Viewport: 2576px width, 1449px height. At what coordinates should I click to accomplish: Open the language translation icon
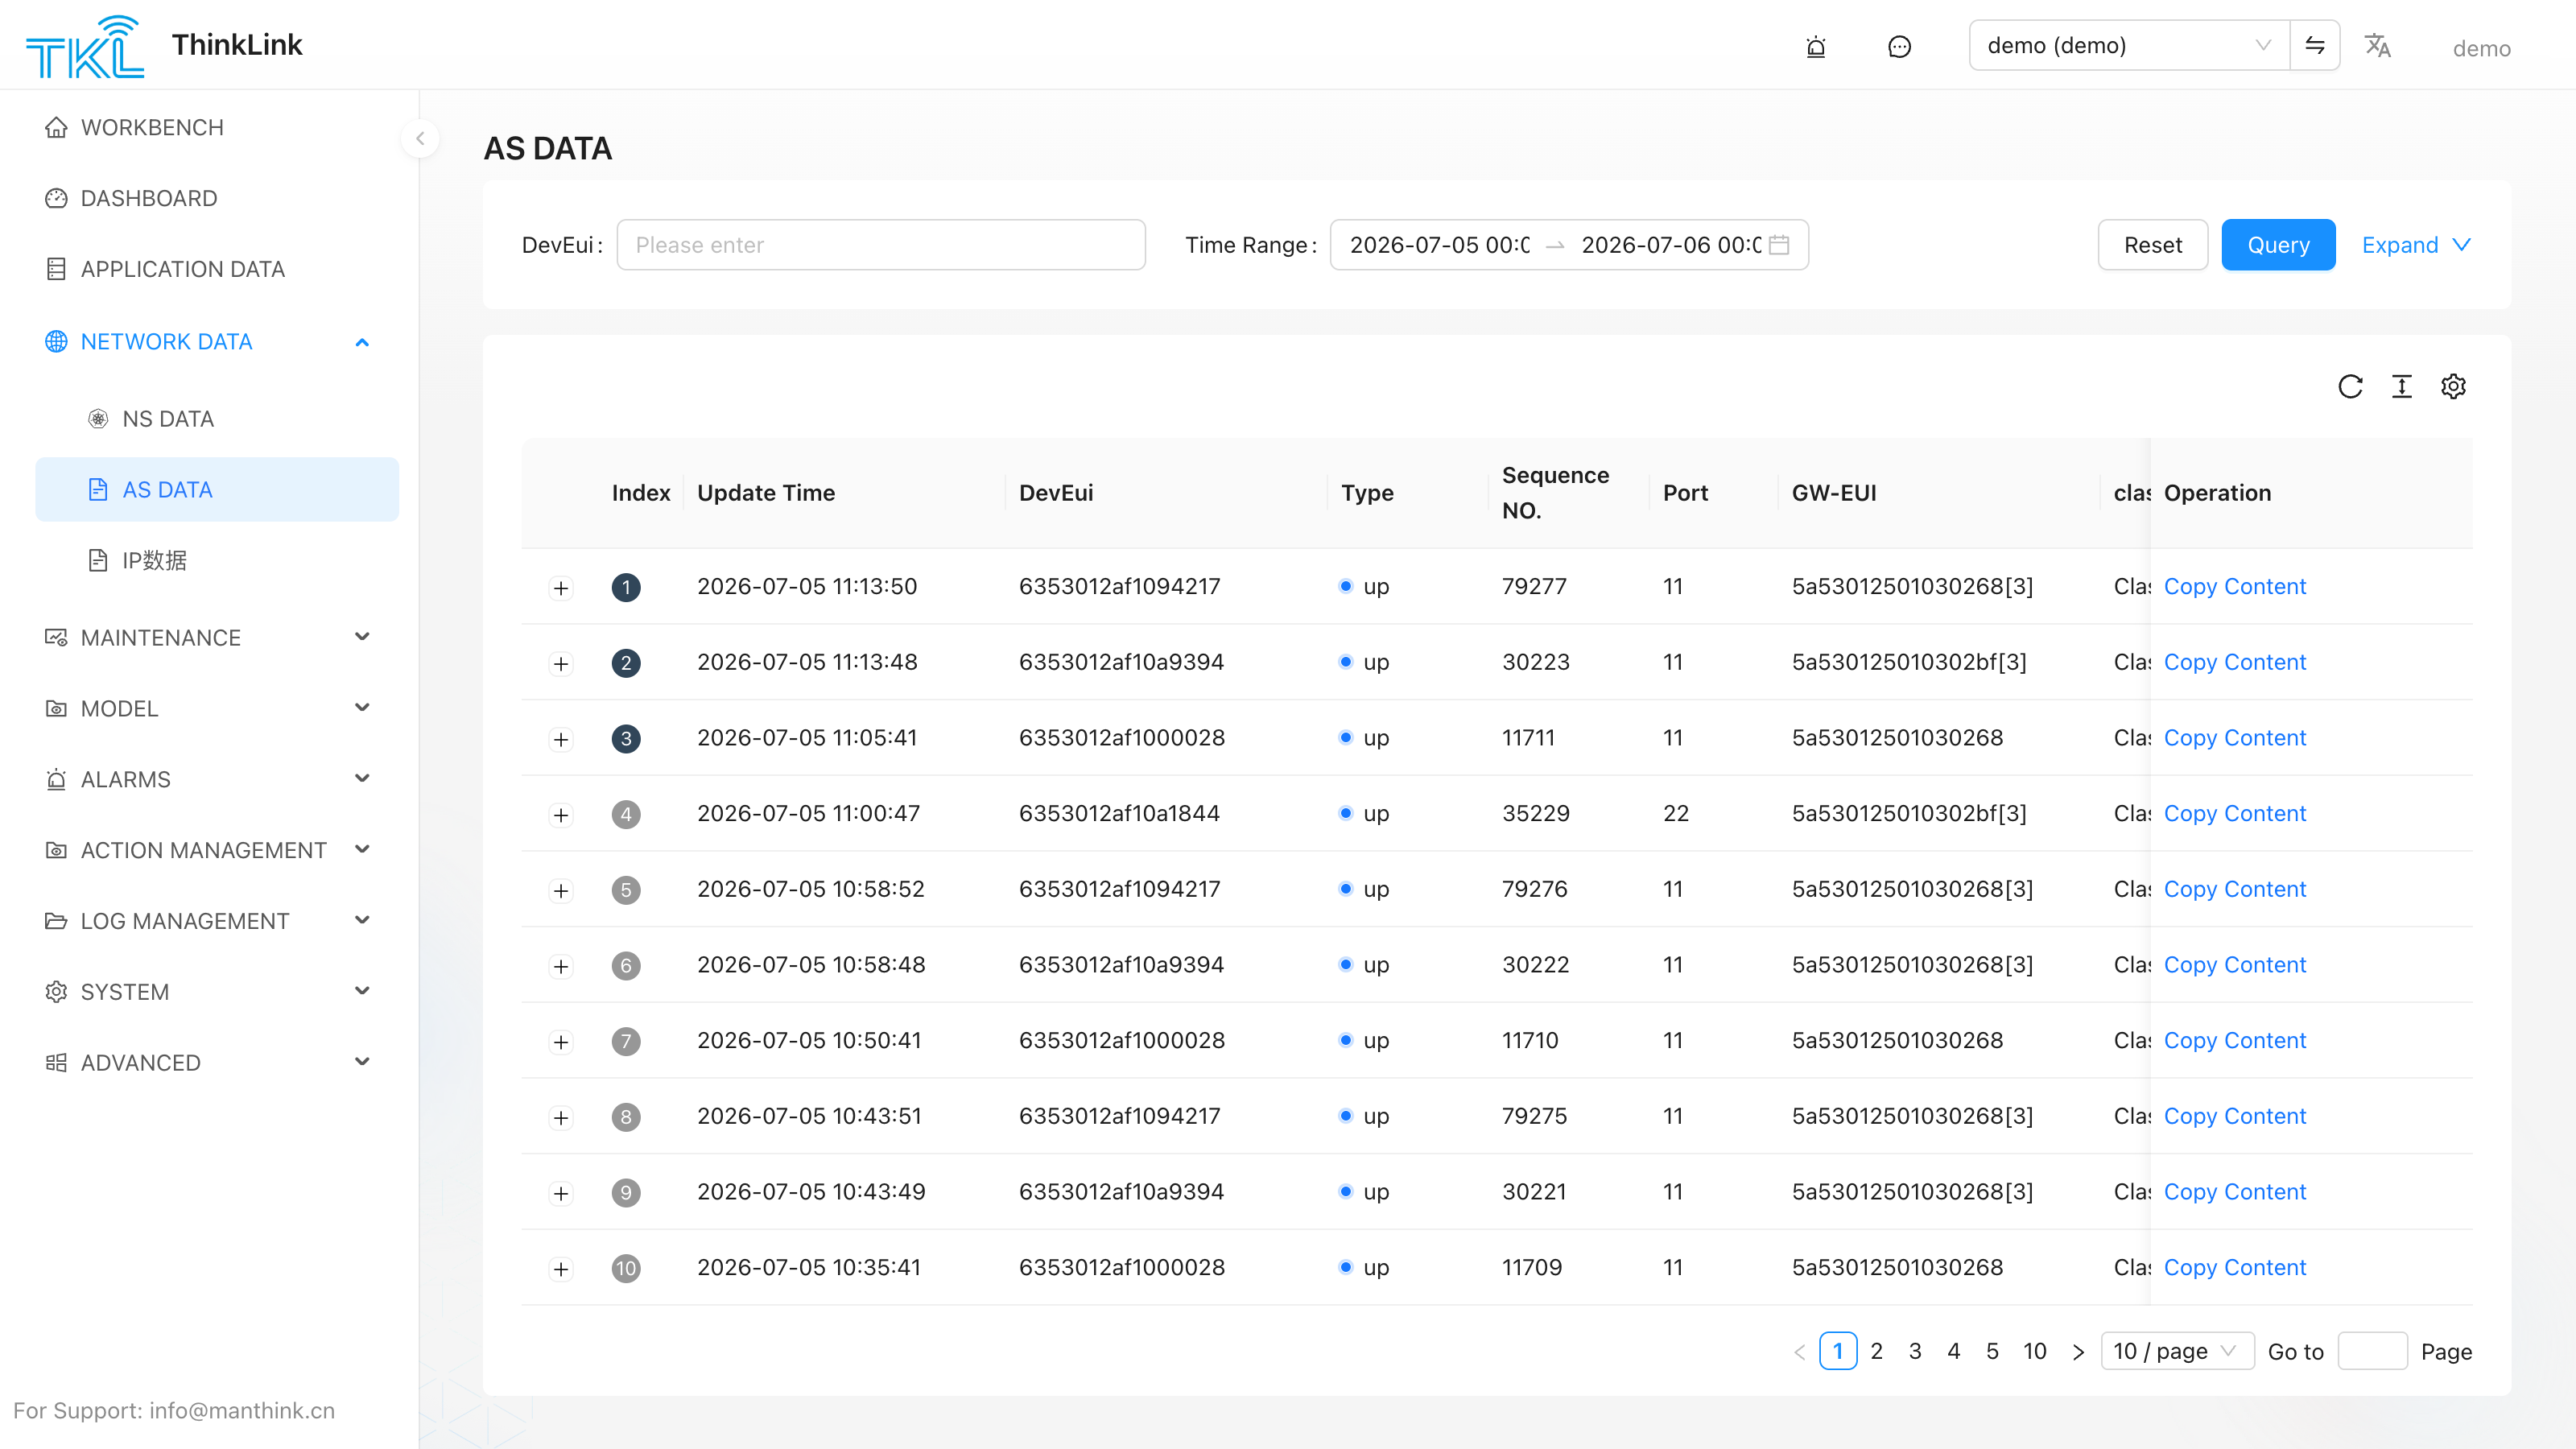click(2378, 46)
